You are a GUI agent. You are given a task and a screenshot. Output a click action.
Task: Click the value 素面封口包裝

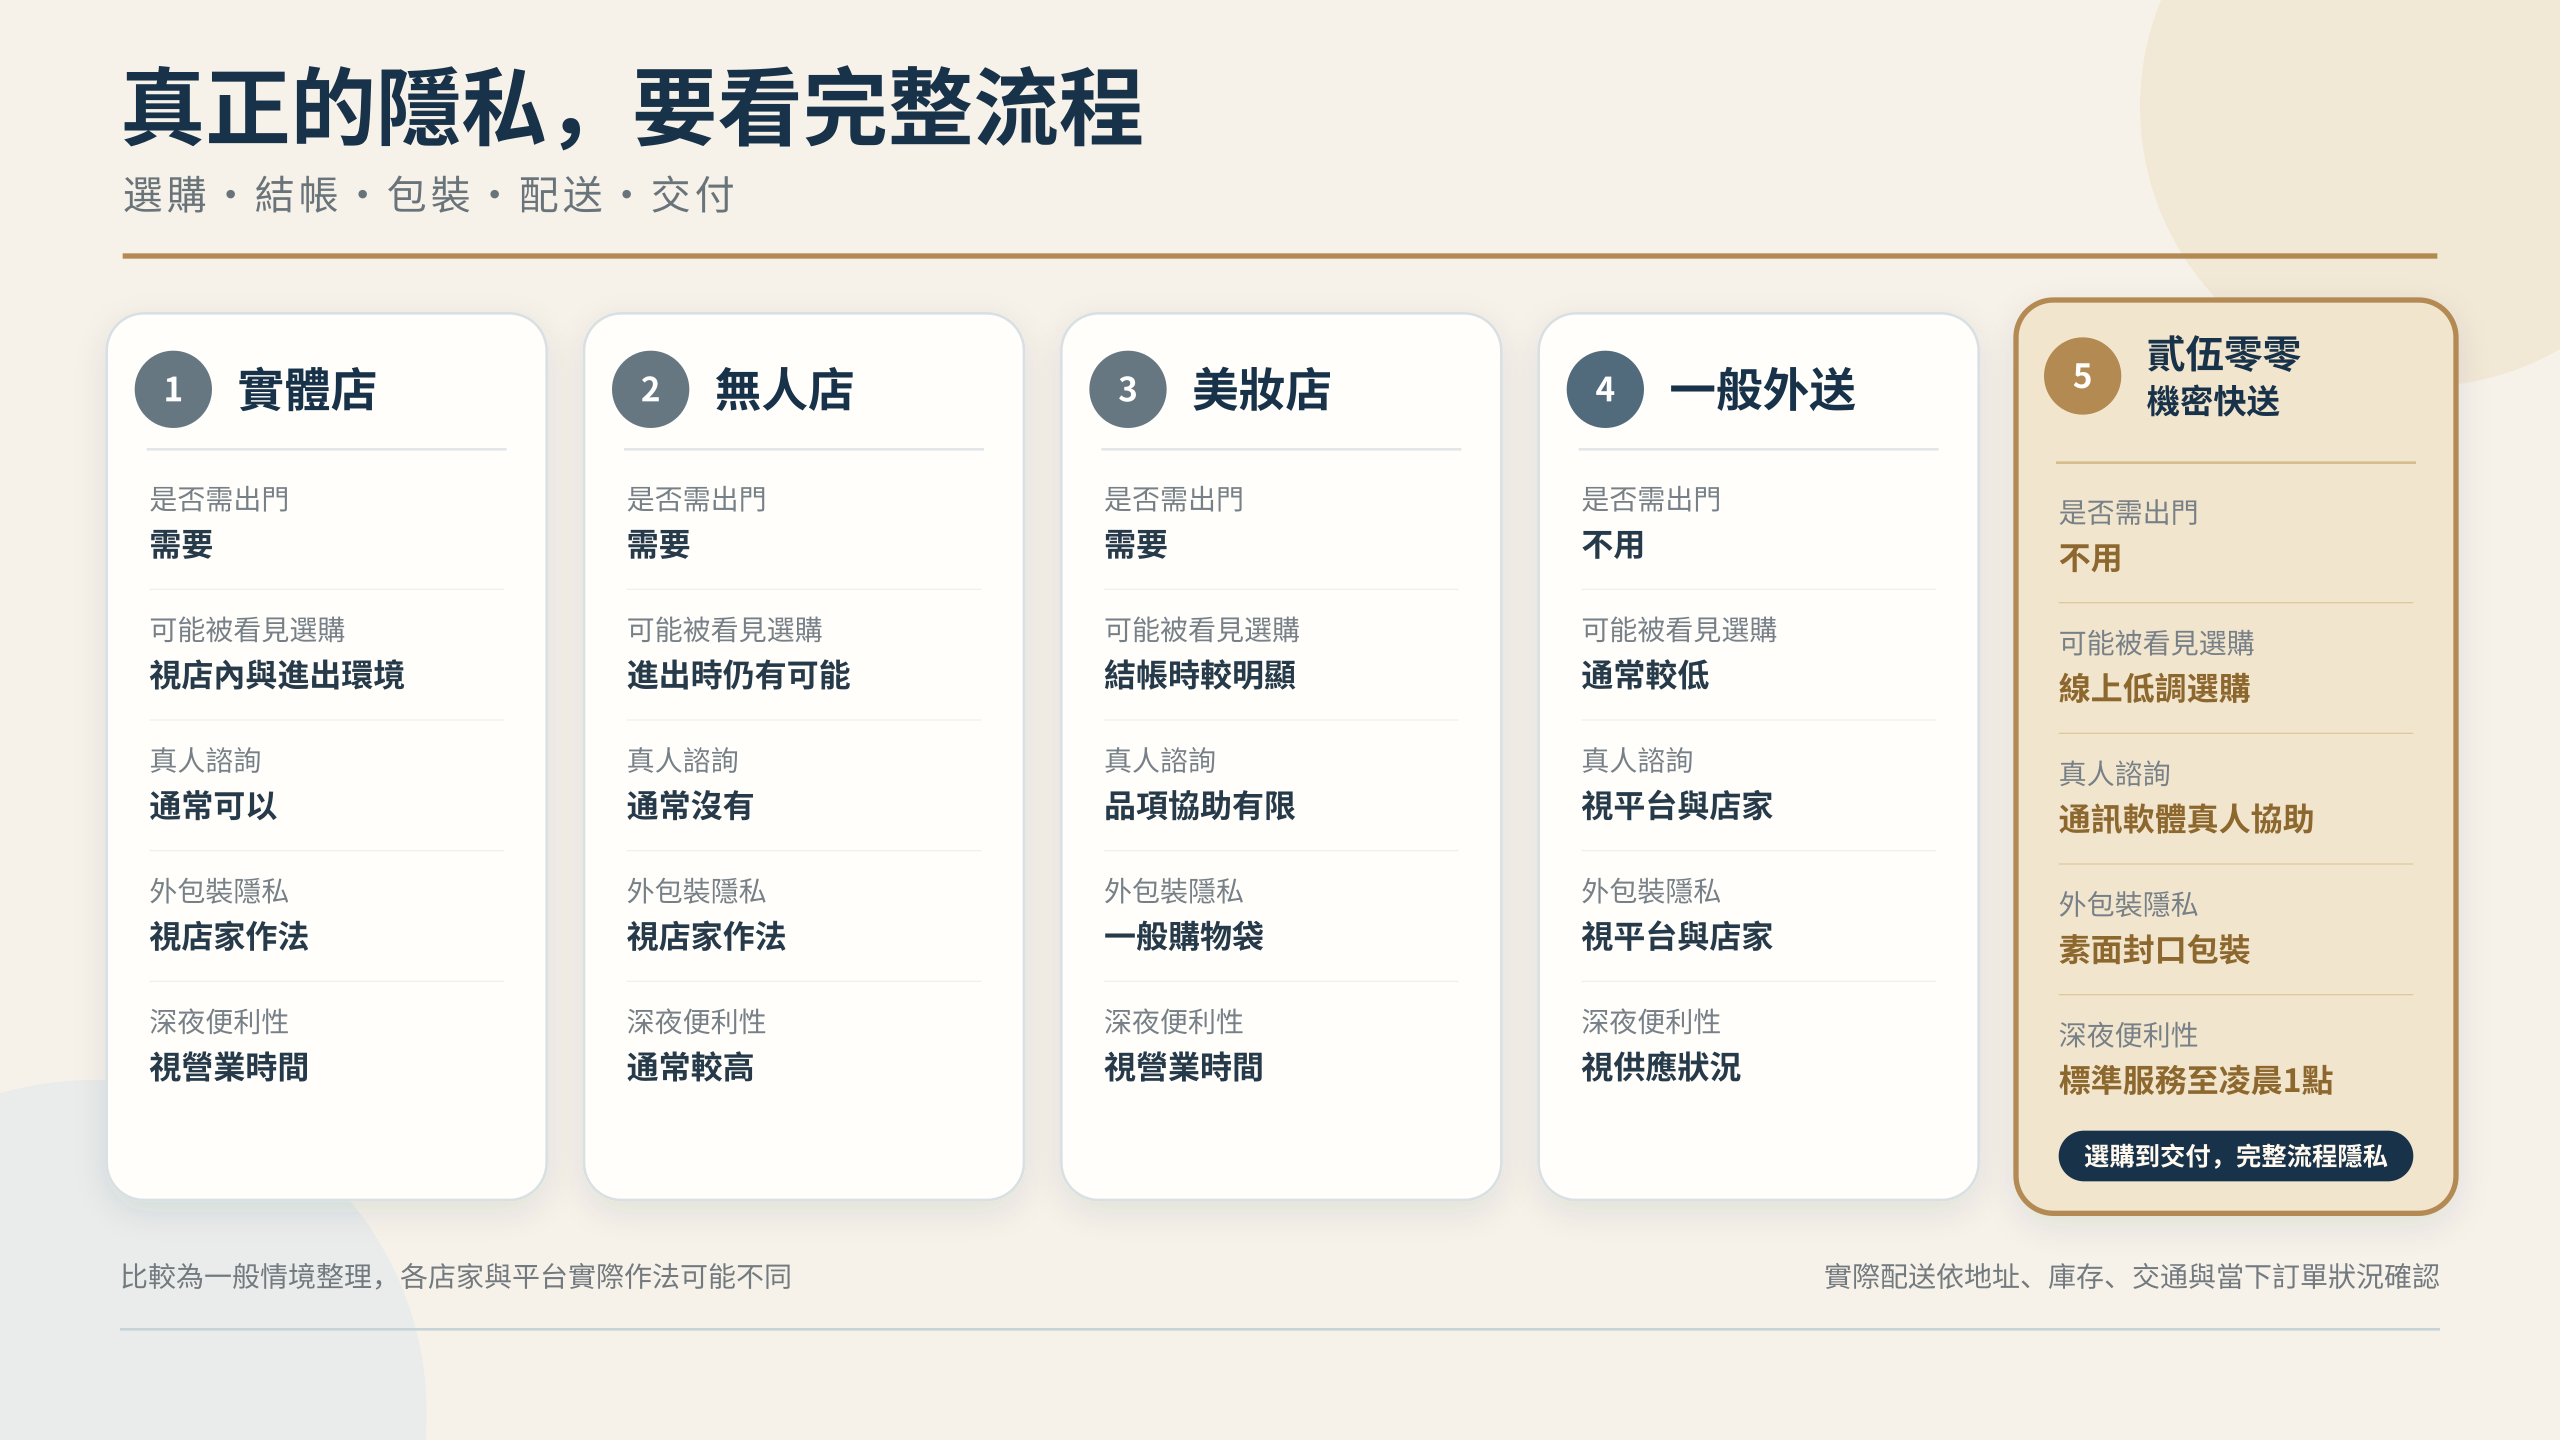tap(2154, 950)
